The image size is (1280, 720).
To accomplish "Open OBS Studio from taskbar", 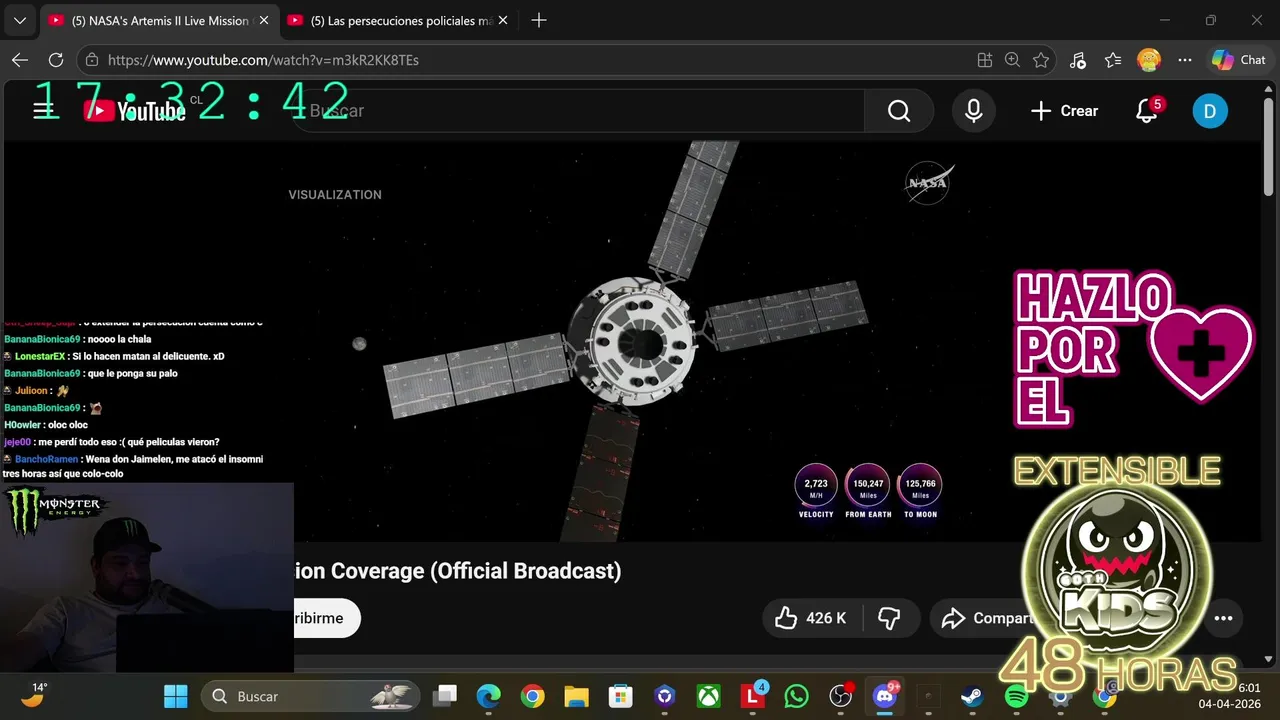I will [841, 696].
